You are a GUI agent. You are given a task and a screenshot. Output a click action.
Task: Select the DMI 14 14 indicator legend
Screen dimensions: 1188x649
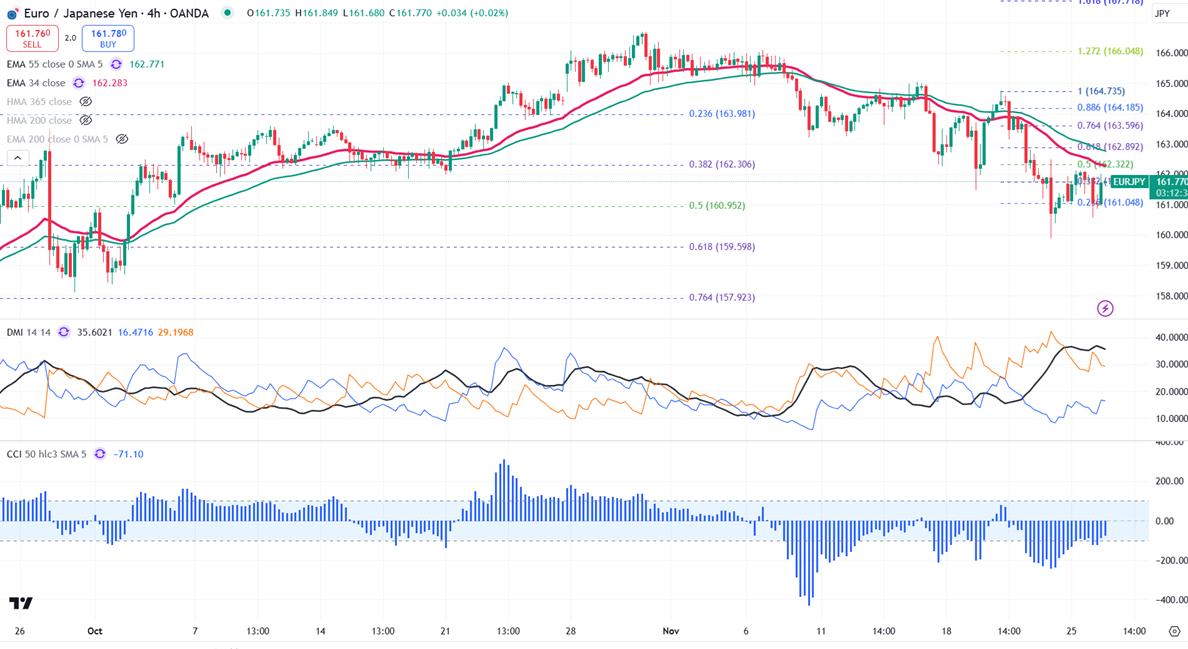(x=29, y=332)
